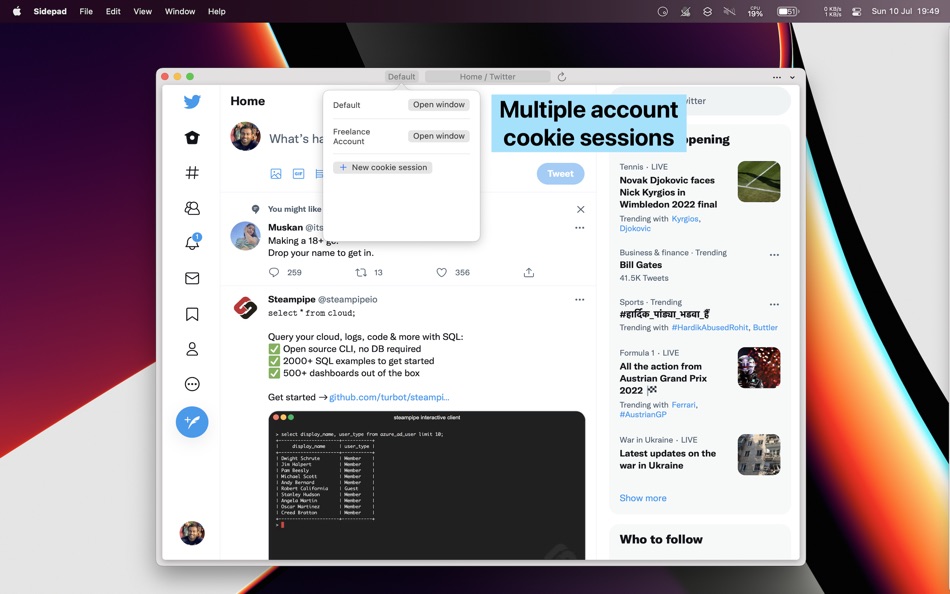Open more options on Steampipe tweet
Image resolution: width=950 pixels, height=594 pixels.
[580, 299]
